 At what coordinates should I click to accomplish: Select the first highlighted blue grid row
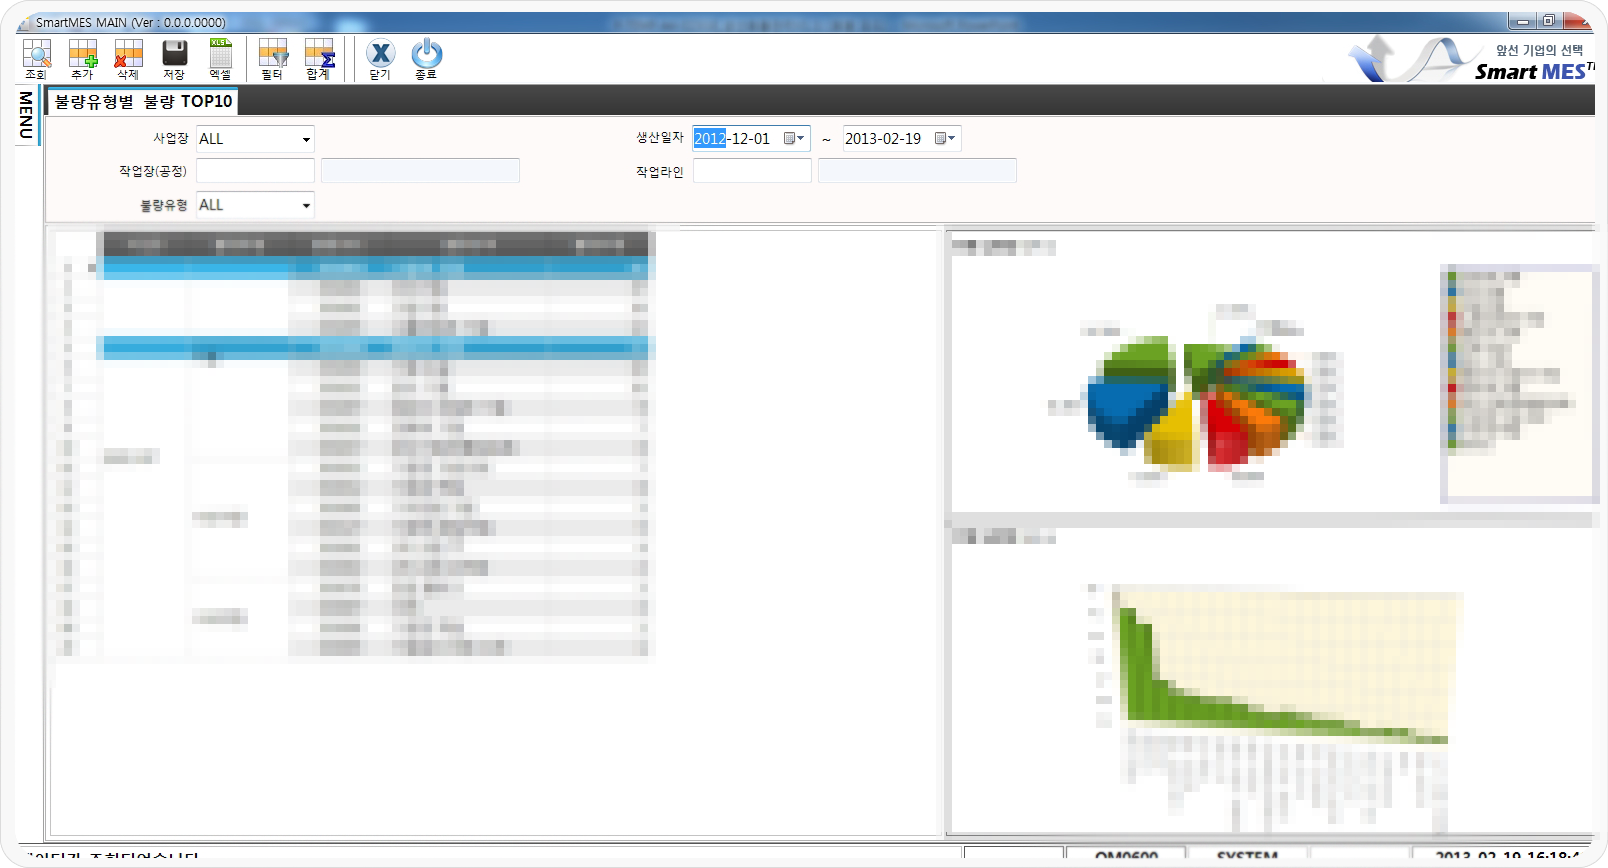tap(375, 268)
